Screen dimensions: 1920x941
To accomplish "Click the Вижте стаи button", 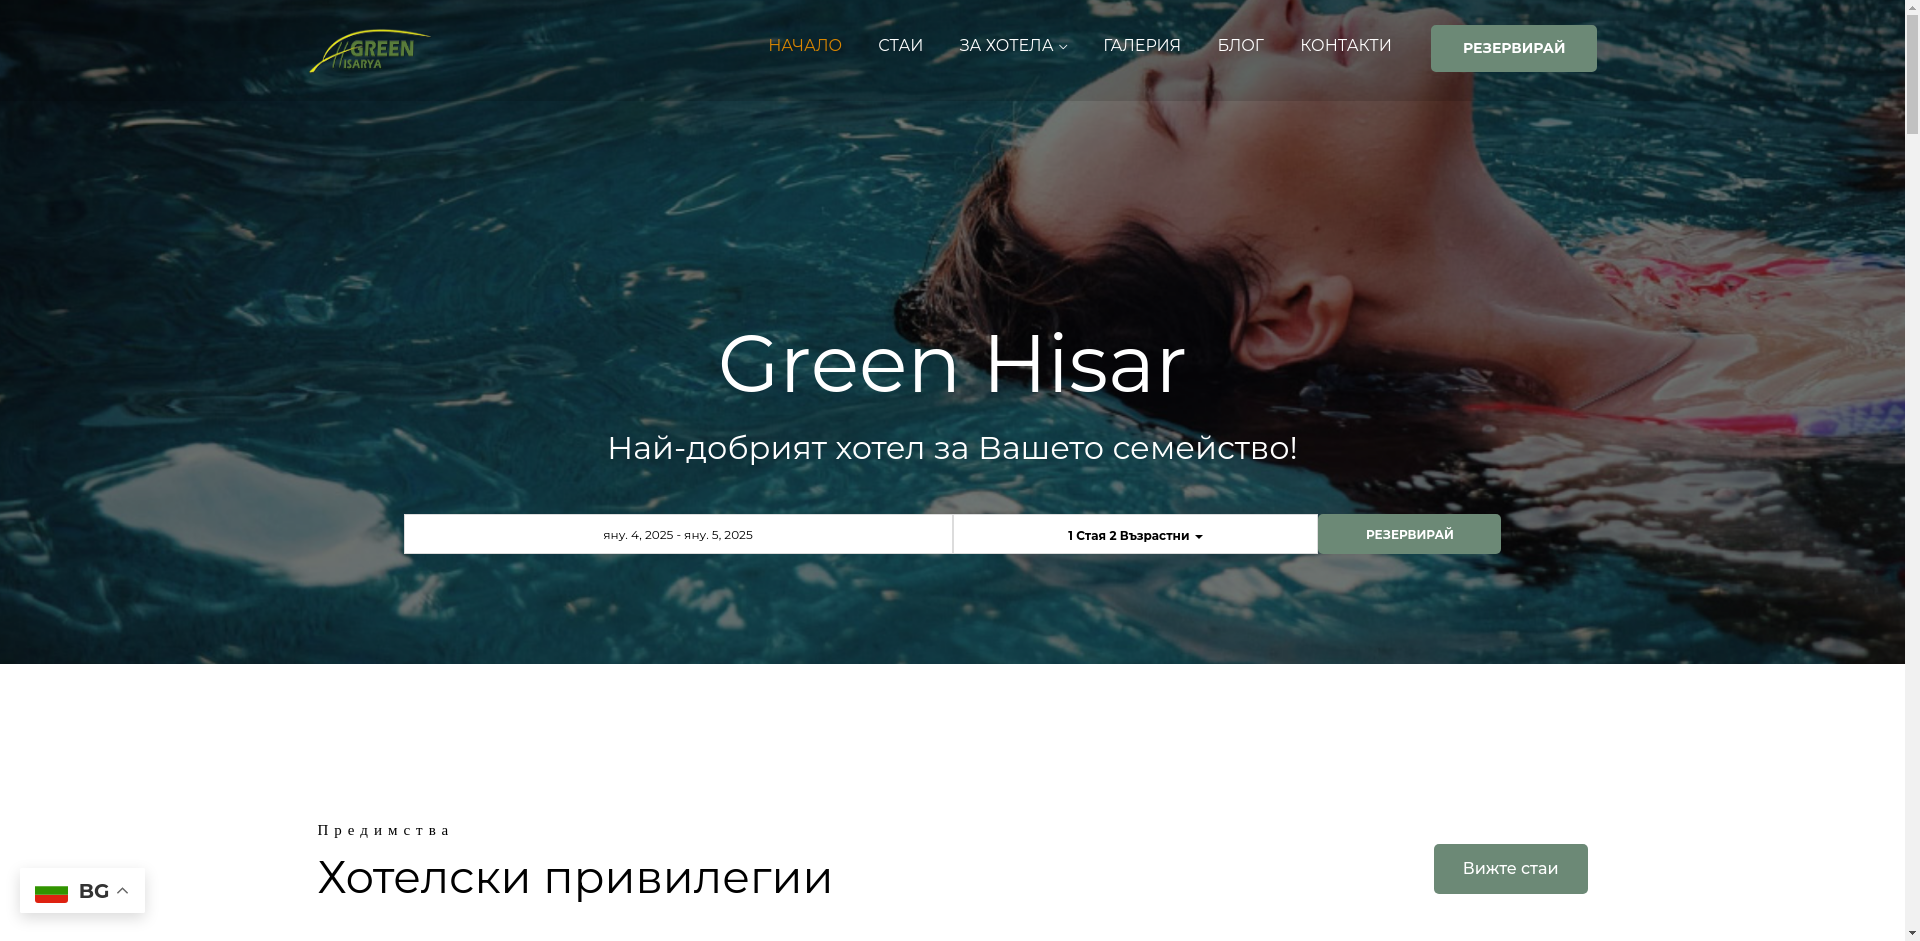I will click(x=1510, y=869).
